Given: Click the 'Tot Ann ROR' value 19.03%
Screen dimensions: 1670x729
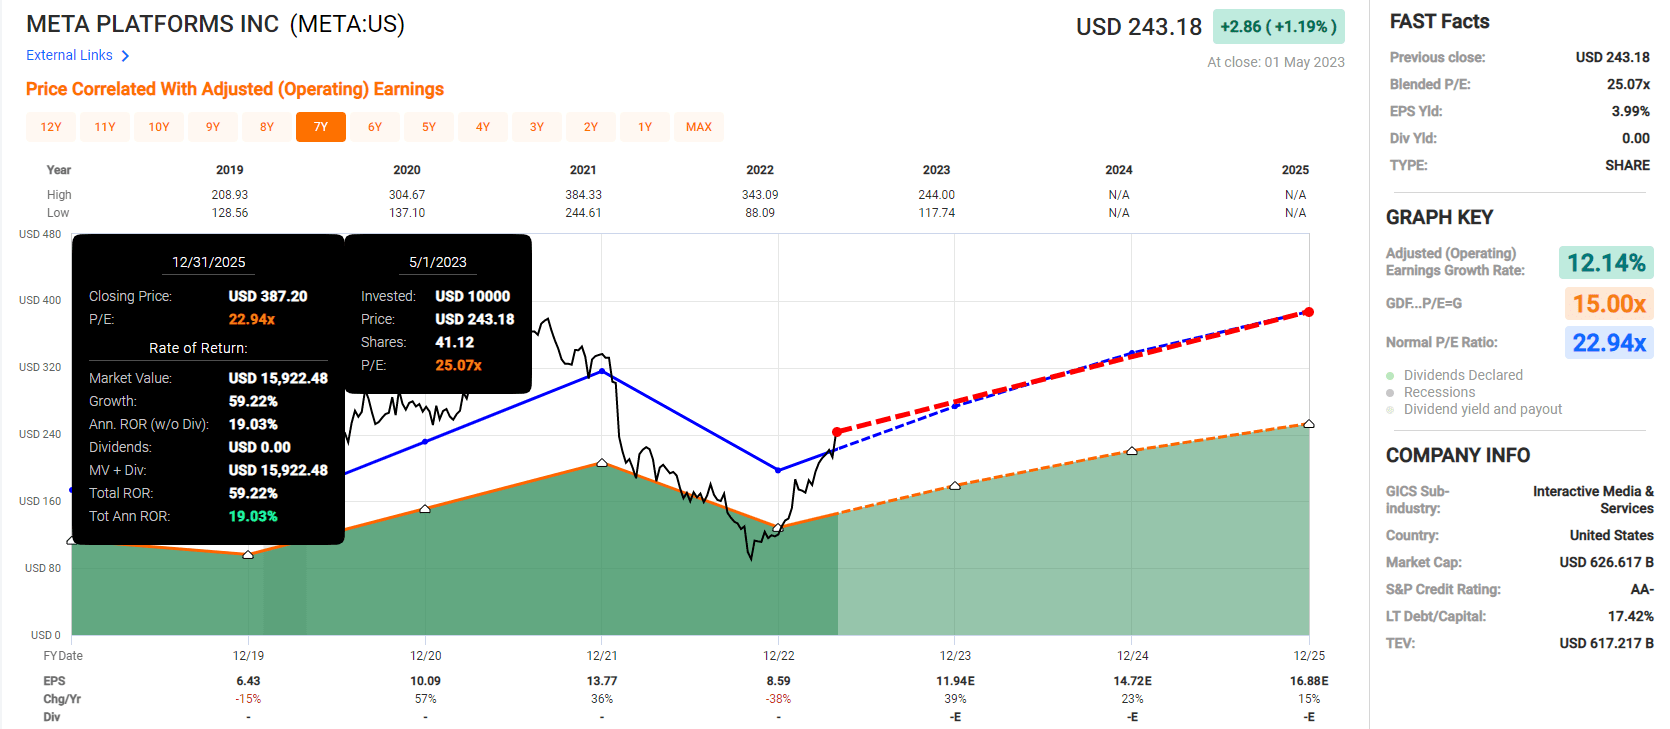Looking at the screenshot, I should pyautogui.click(x=253, y=516).
